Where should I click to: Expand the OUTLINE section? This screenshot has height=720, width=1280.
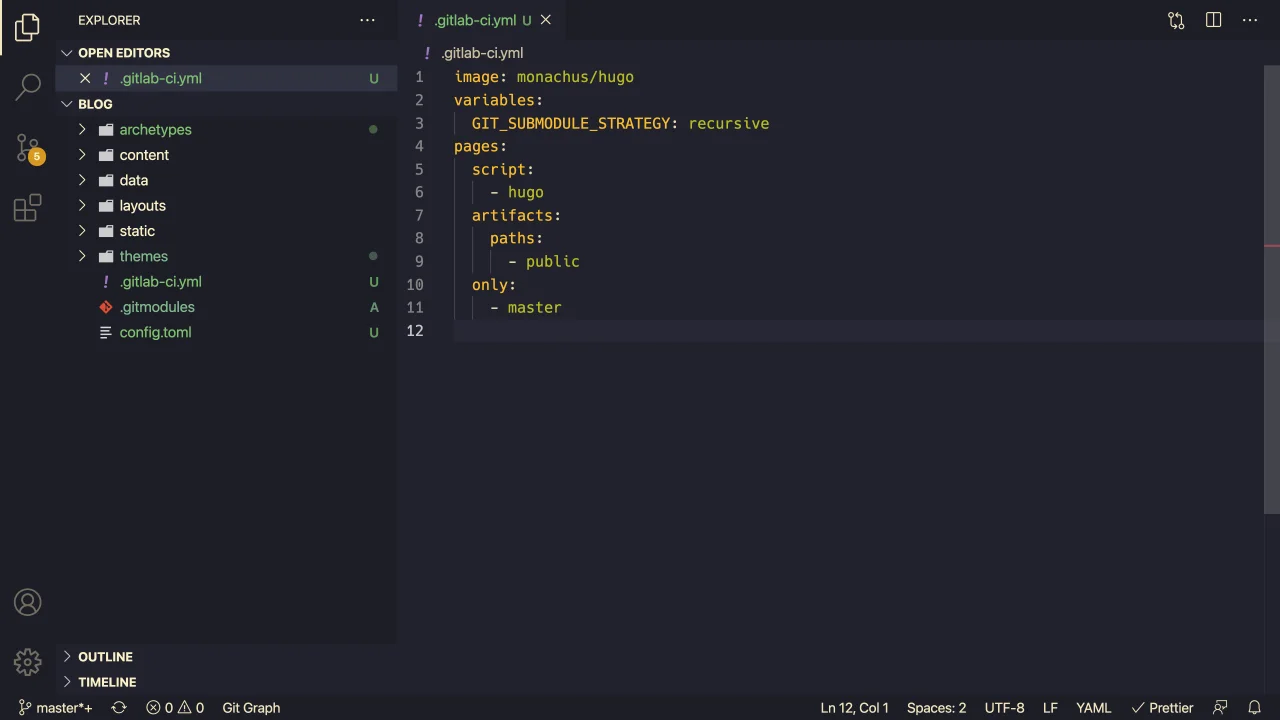point(105,657)
